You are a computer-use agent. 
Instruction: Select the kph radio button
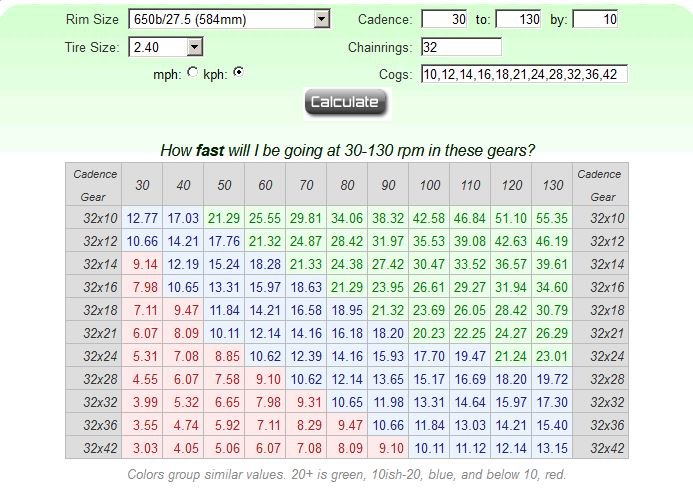[238, 72]
